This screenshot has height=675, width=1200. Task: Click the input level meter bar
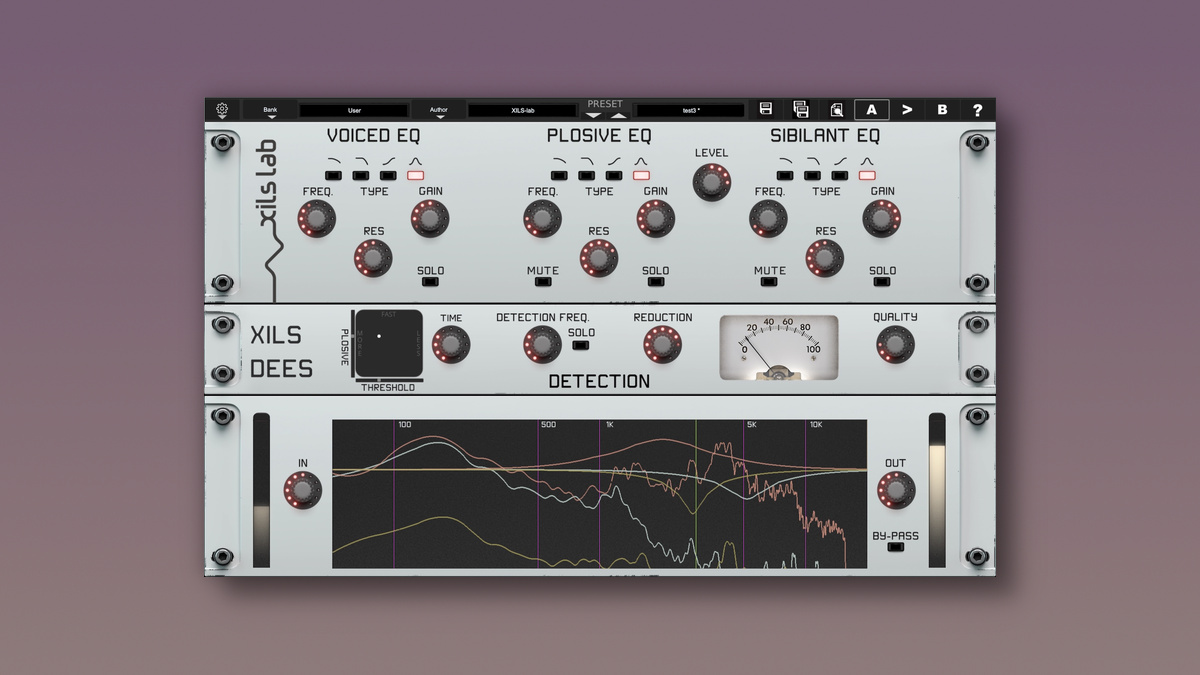pos(261,490)
